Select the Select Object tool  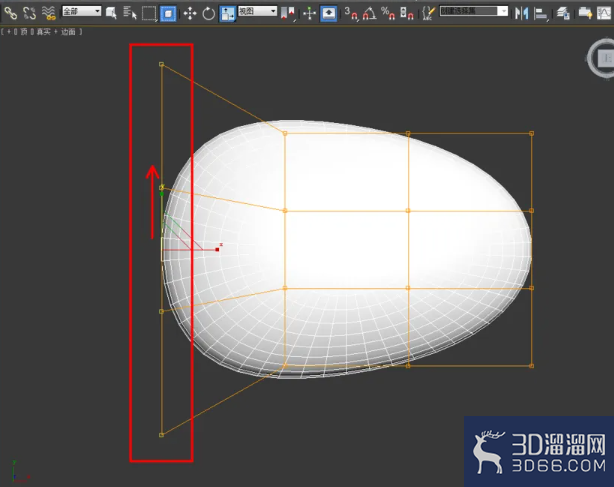tap(111, 13)
